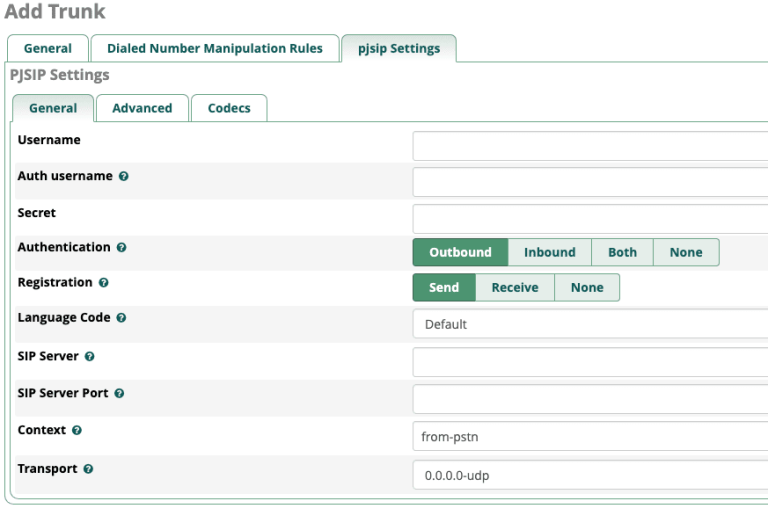Open the Language Code dropdown

590,324
